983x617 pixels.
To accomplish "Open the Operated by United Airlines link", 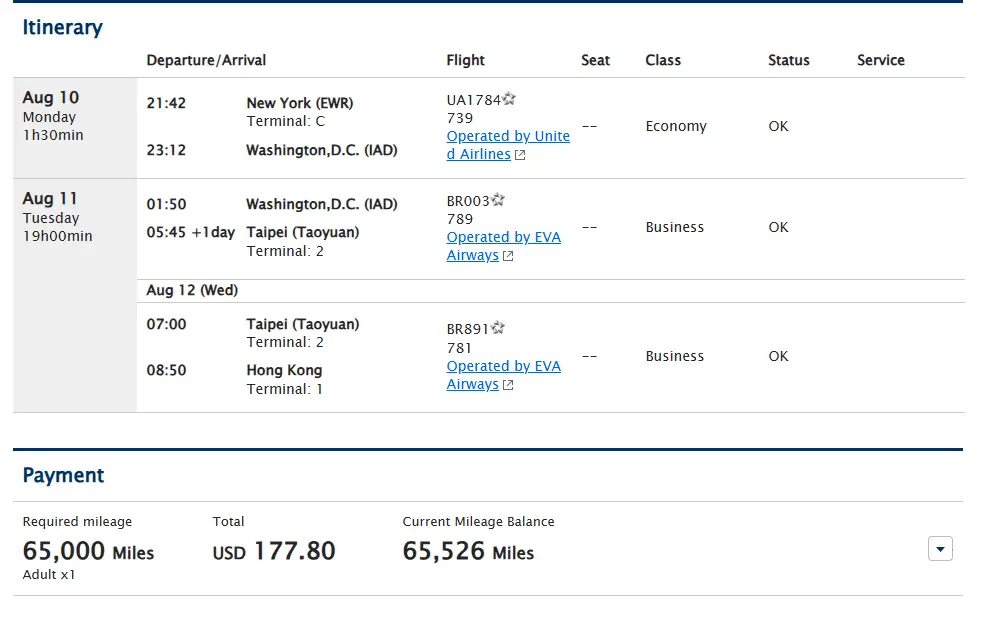I will [x=508, y=137].
